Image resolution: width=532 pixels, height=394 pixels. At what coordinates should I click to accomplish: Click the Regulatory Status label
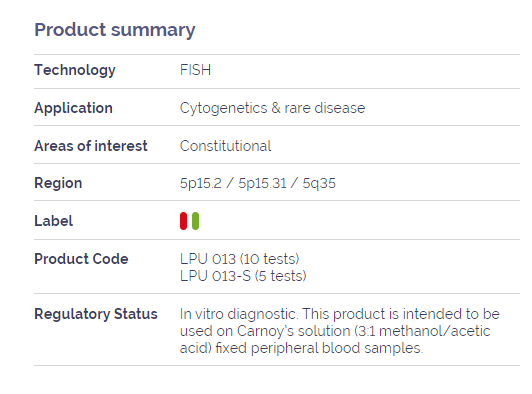(x=96, y=314)
